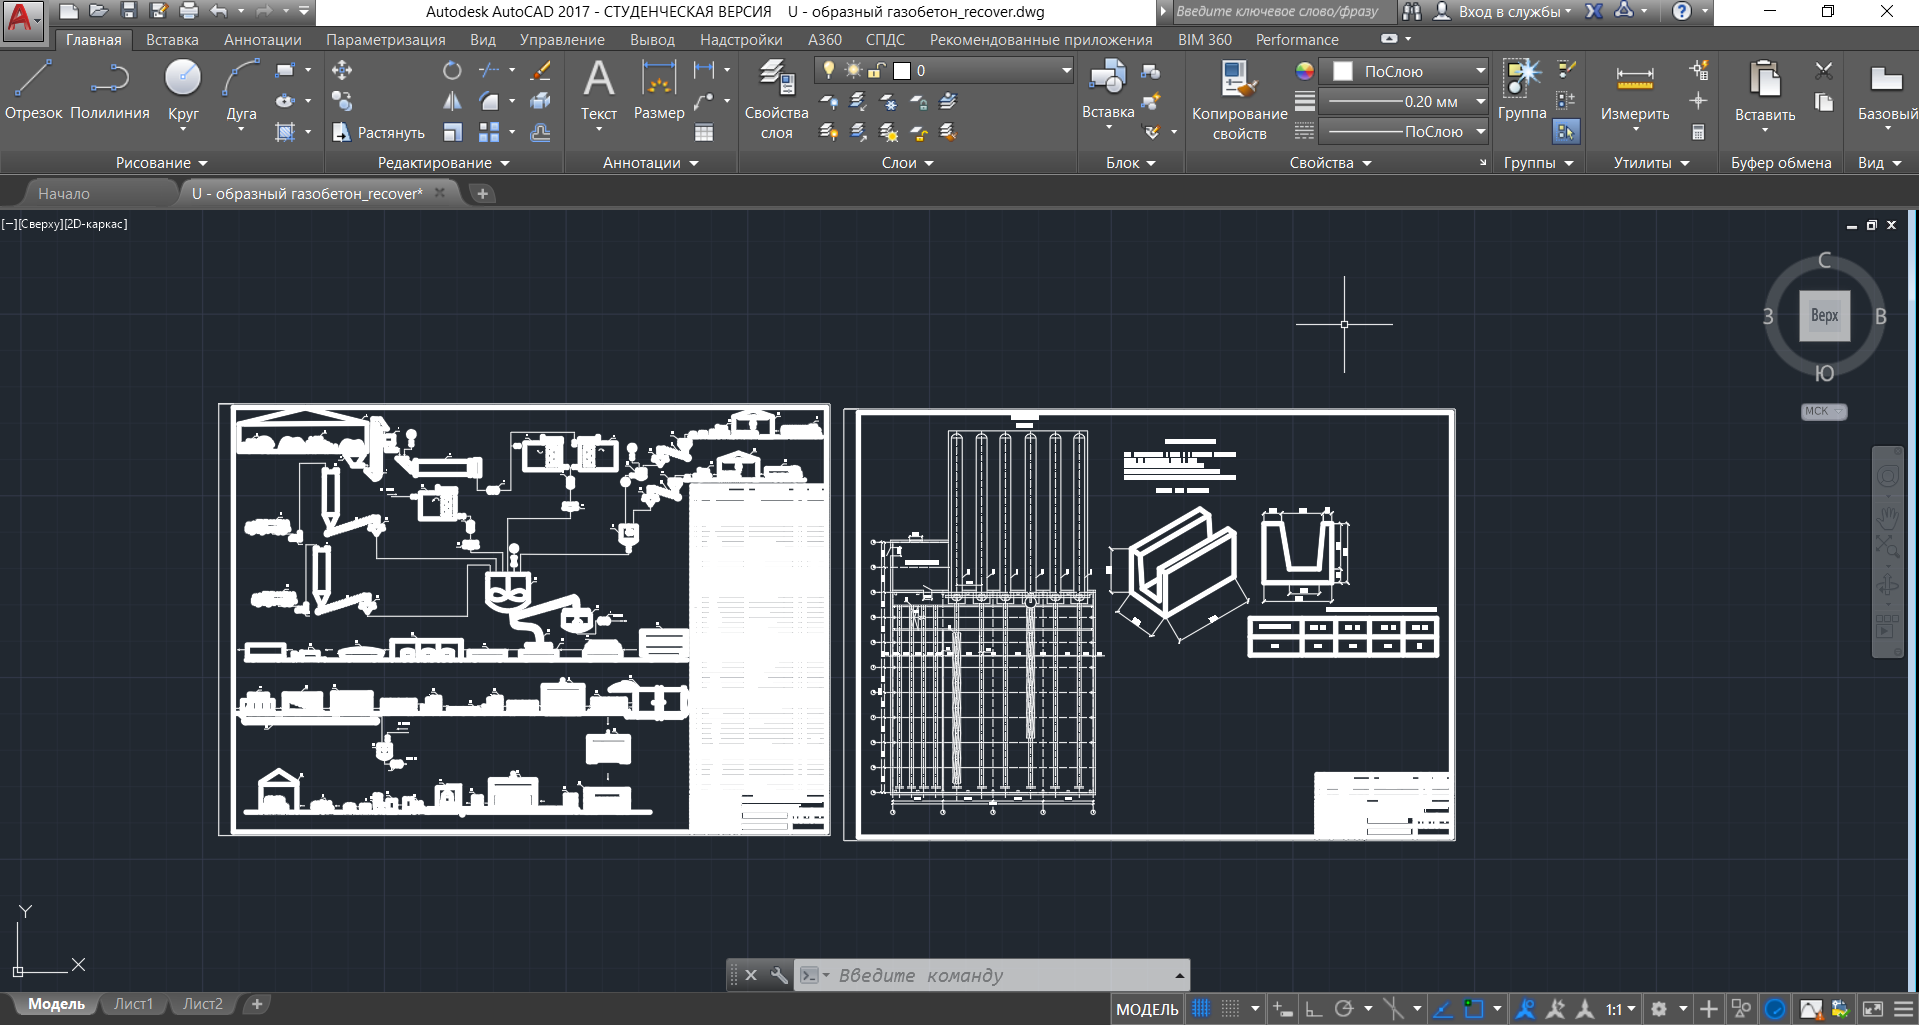Click viewport label [2D-каркас]
Viewport: 1919px width, 1025px height.
point(96,224)
